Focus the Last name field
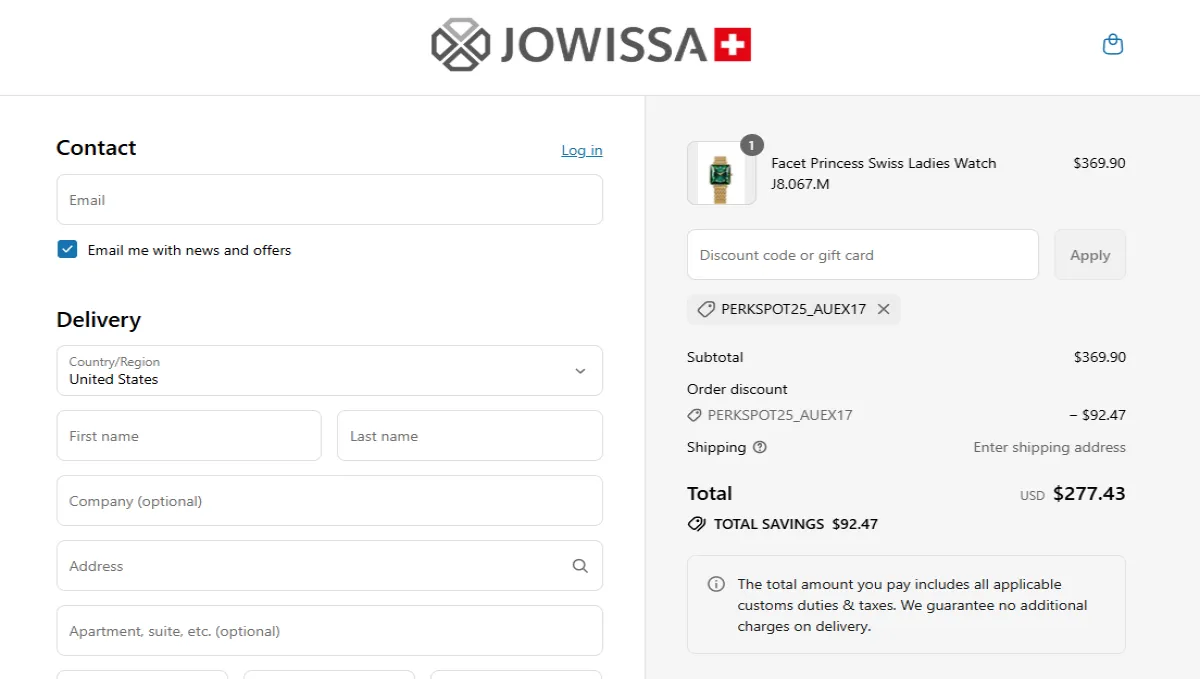 pyautogui.click(x=470, y=436)
